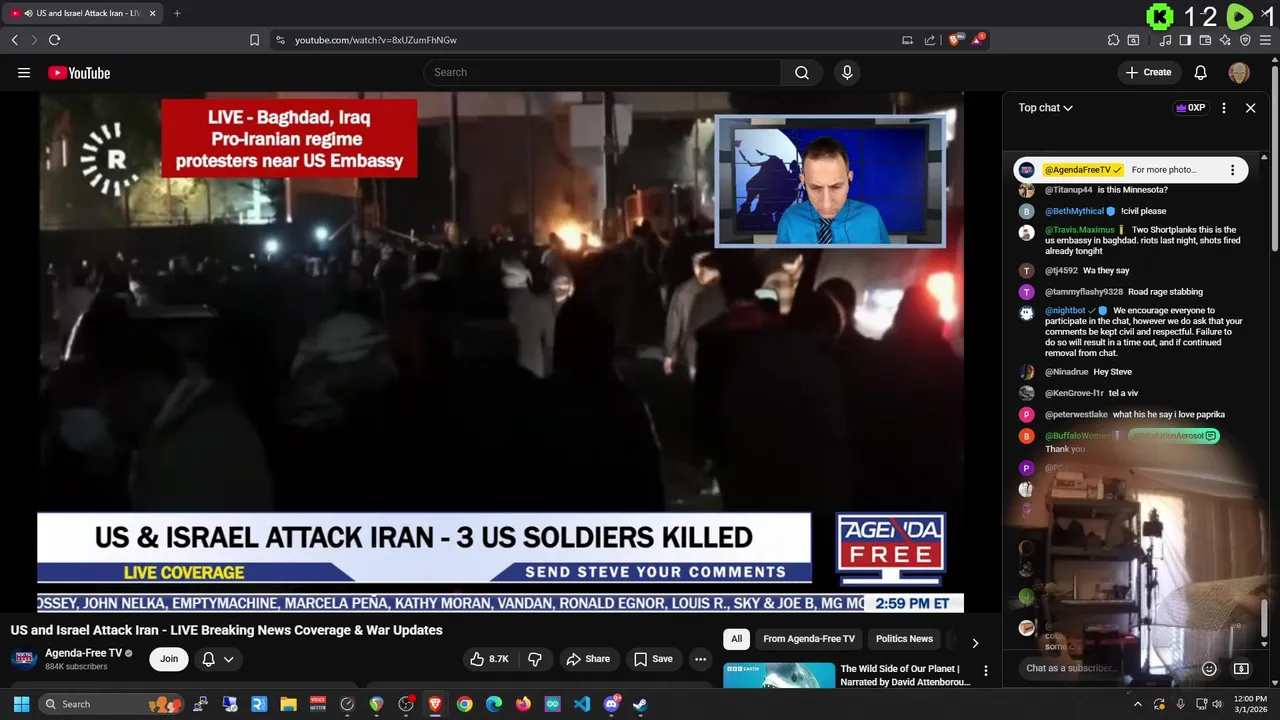
Task: Go back using browser back arrow
Action: point(14,40)
